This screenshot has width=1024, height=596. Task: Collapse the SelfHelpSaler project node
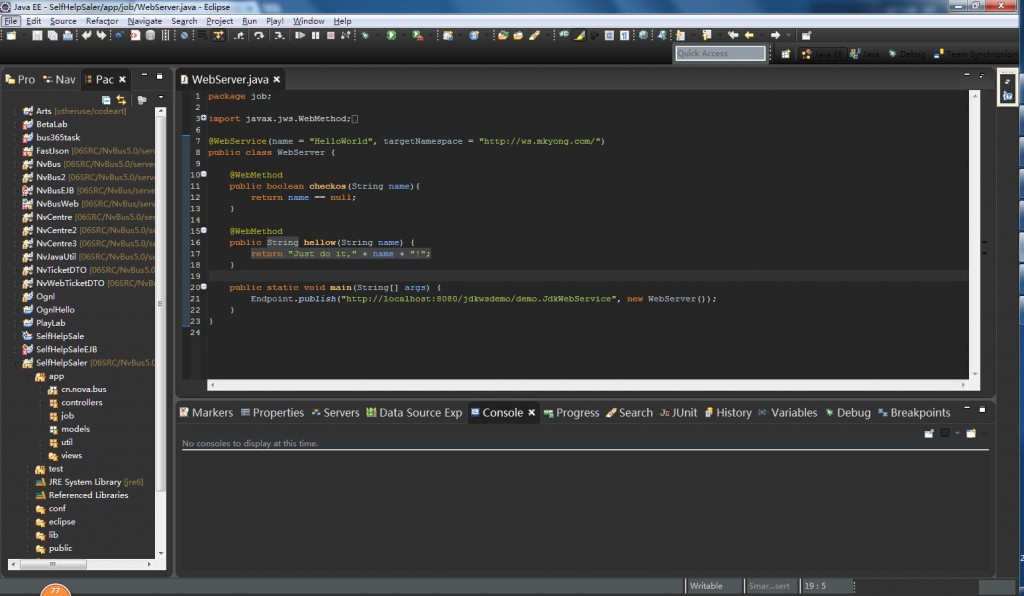point(16,363)
